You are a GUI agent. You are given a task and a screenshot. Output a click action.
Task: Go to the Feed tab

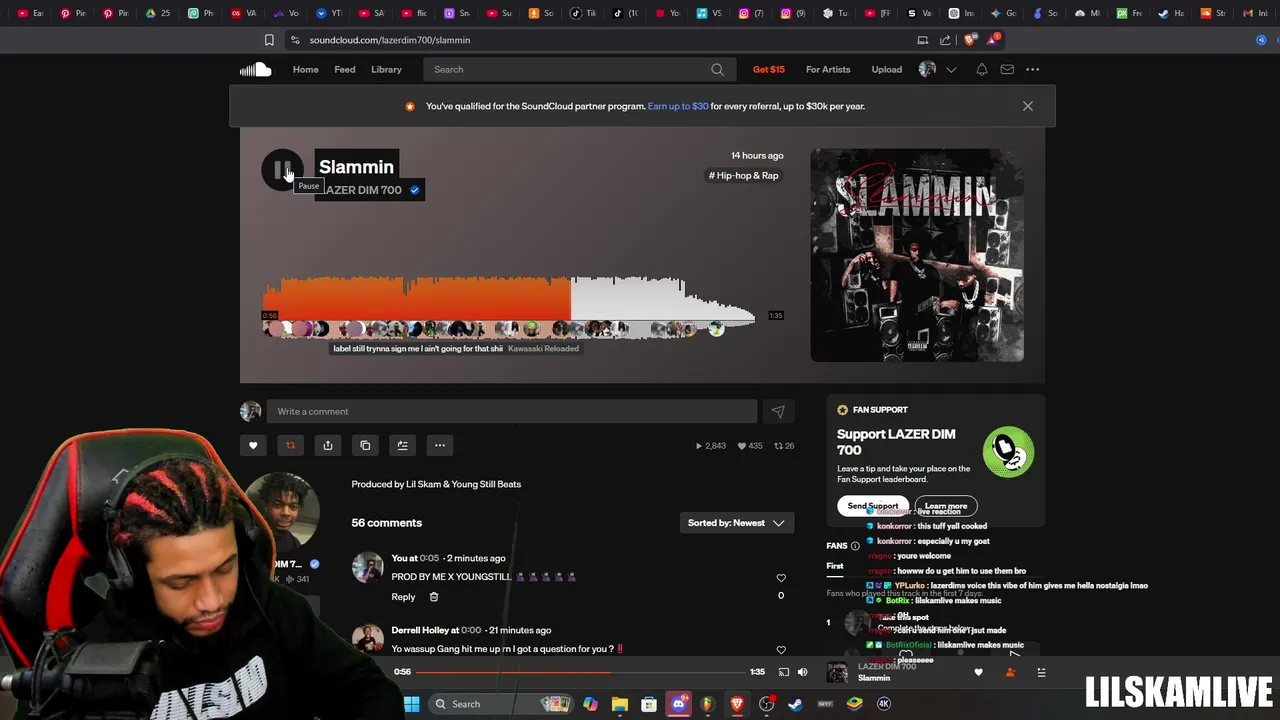click(345, 69)
